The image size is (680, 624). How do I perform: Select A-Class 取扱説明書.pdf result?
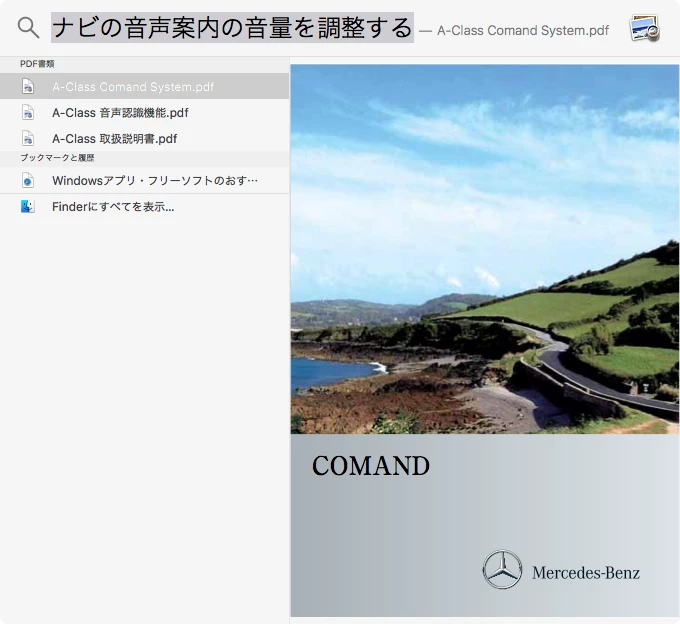click(x=144, y=139)
